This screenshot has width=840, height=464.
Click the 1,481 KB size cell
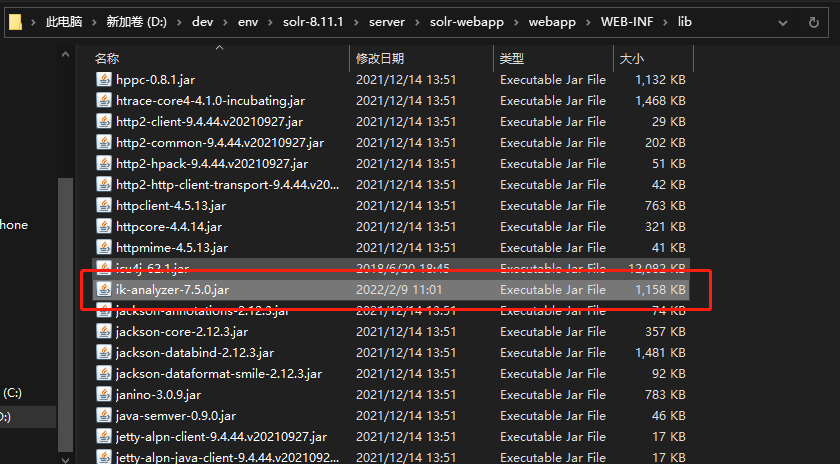point(660,353)
